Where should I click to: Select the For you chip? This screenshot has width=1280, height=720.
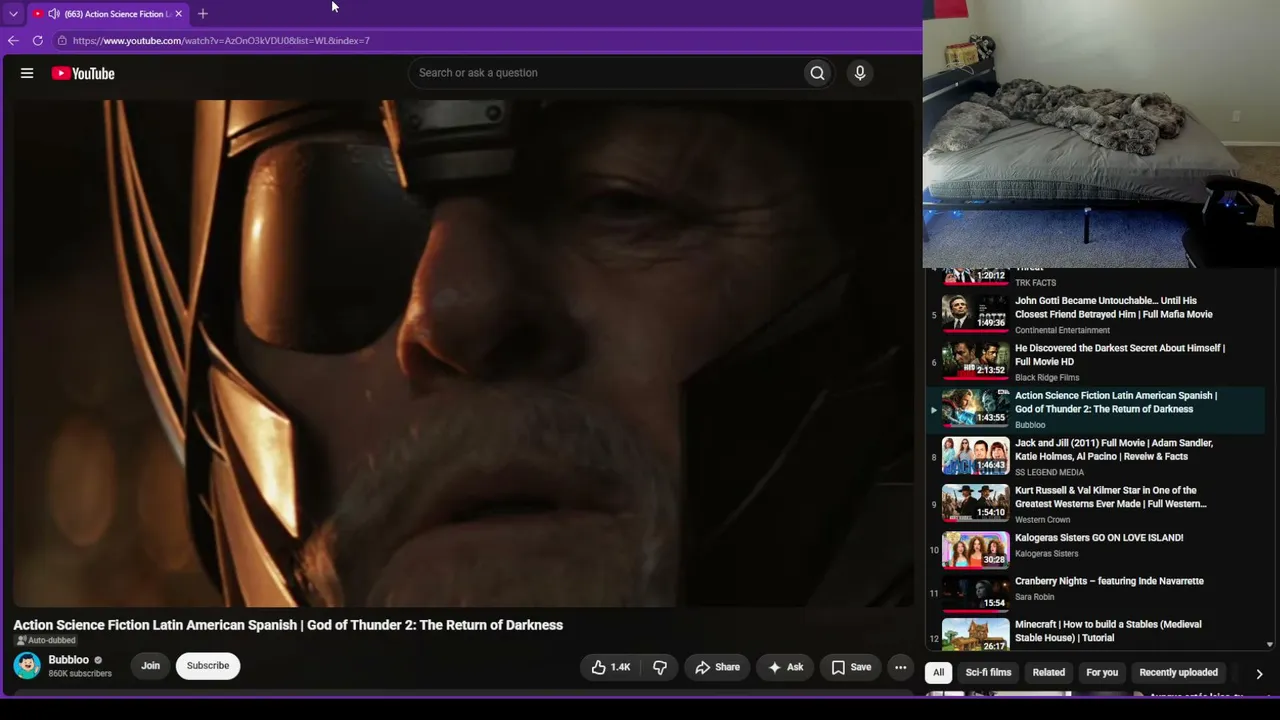(1102, 673)
